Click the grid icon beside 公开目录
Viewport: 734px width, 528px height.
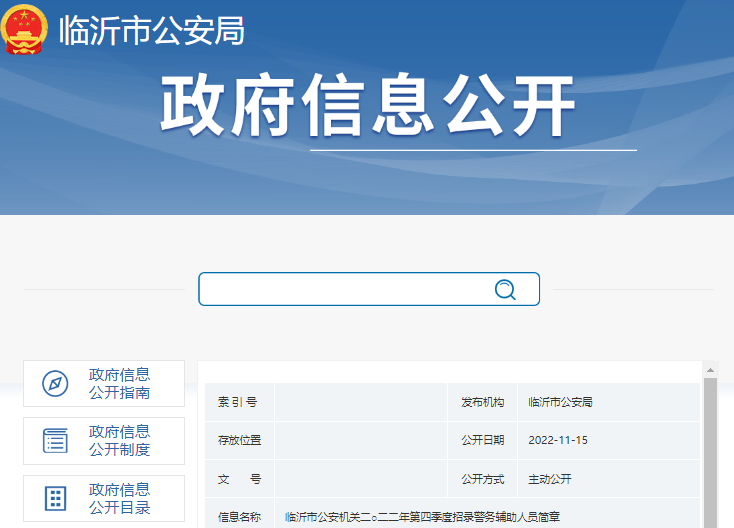click(x=55, y=498)
